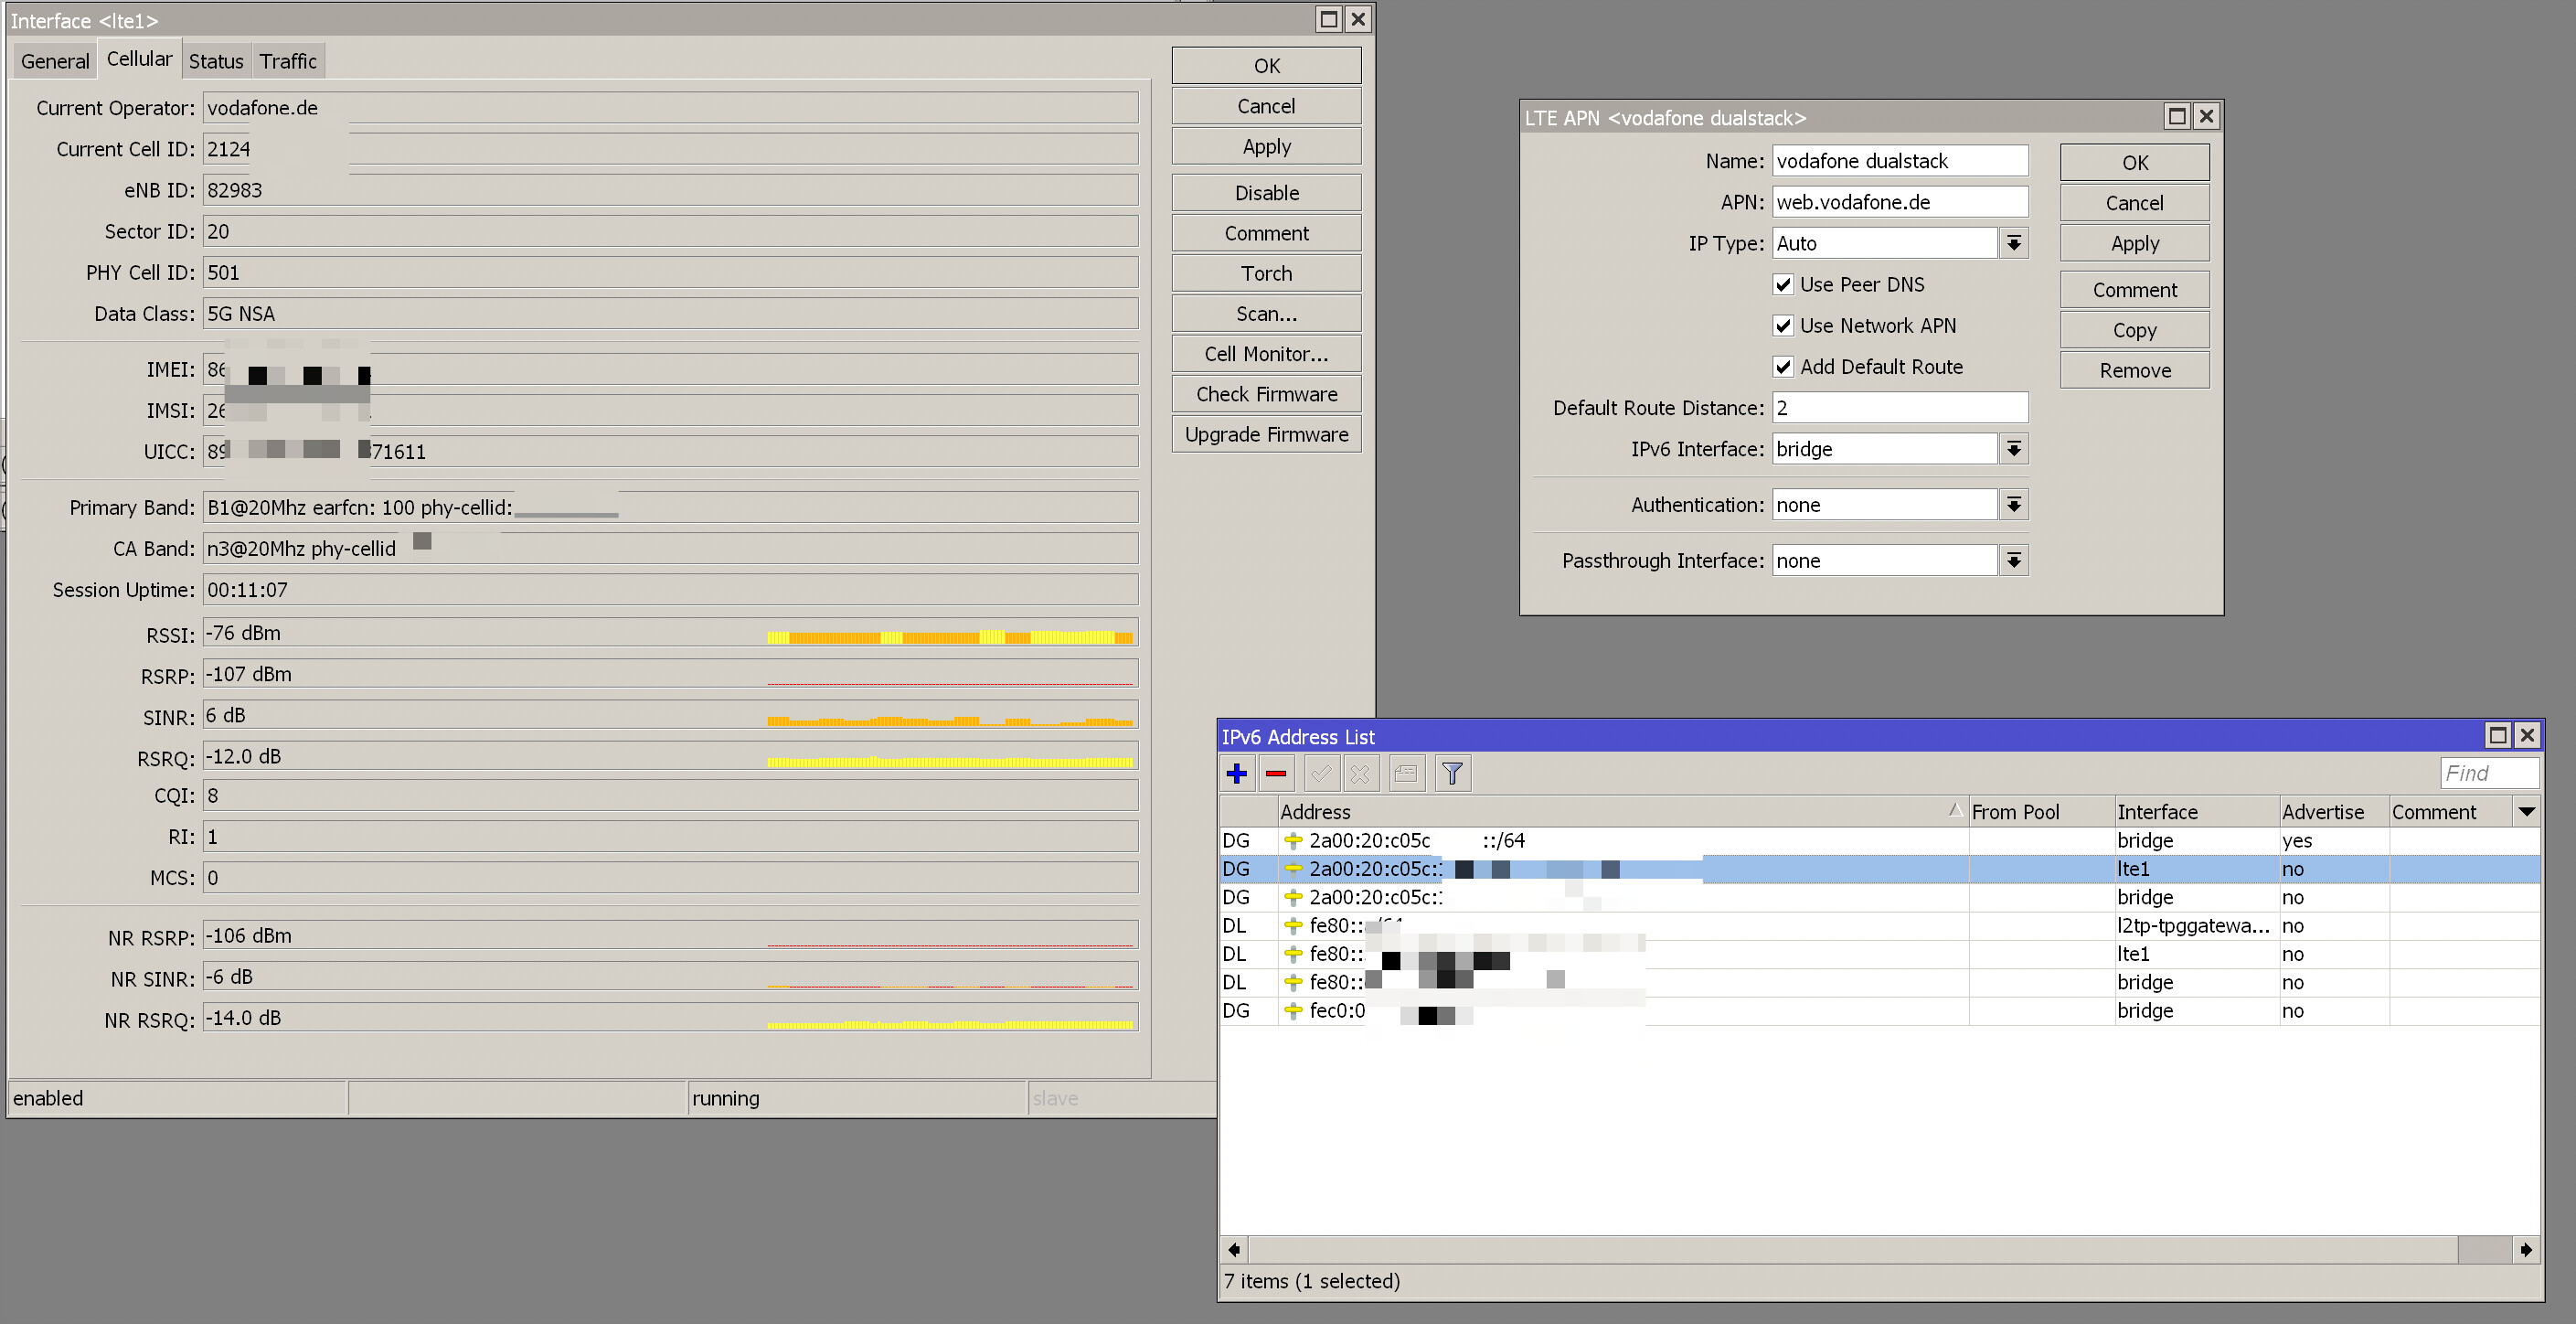The image size is (2576, 1324).
Task: Click Upgrade Firmware button
Action: click(x=1266, y=434)
